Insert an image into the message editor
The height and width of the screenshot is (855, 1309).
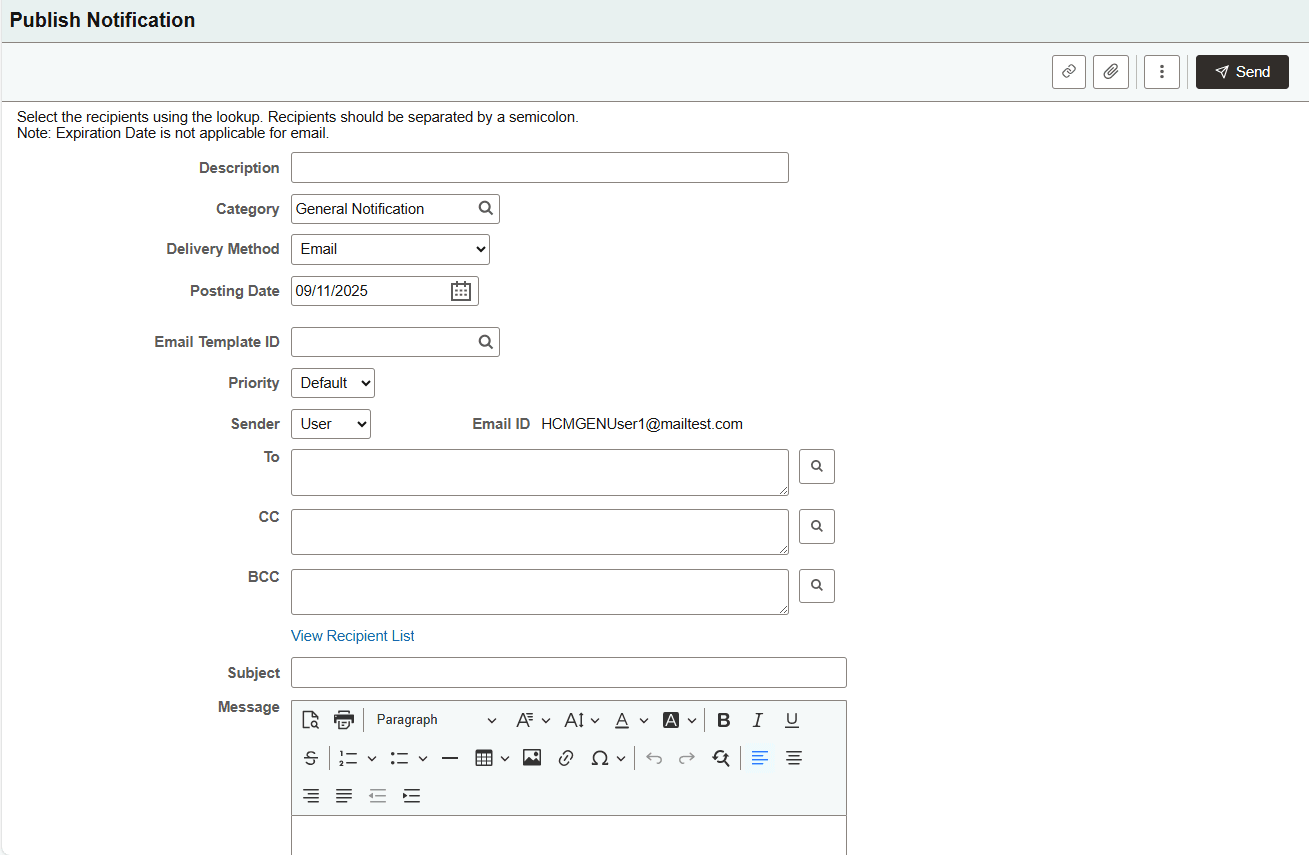pyautogui.click(x=532, y=757)
